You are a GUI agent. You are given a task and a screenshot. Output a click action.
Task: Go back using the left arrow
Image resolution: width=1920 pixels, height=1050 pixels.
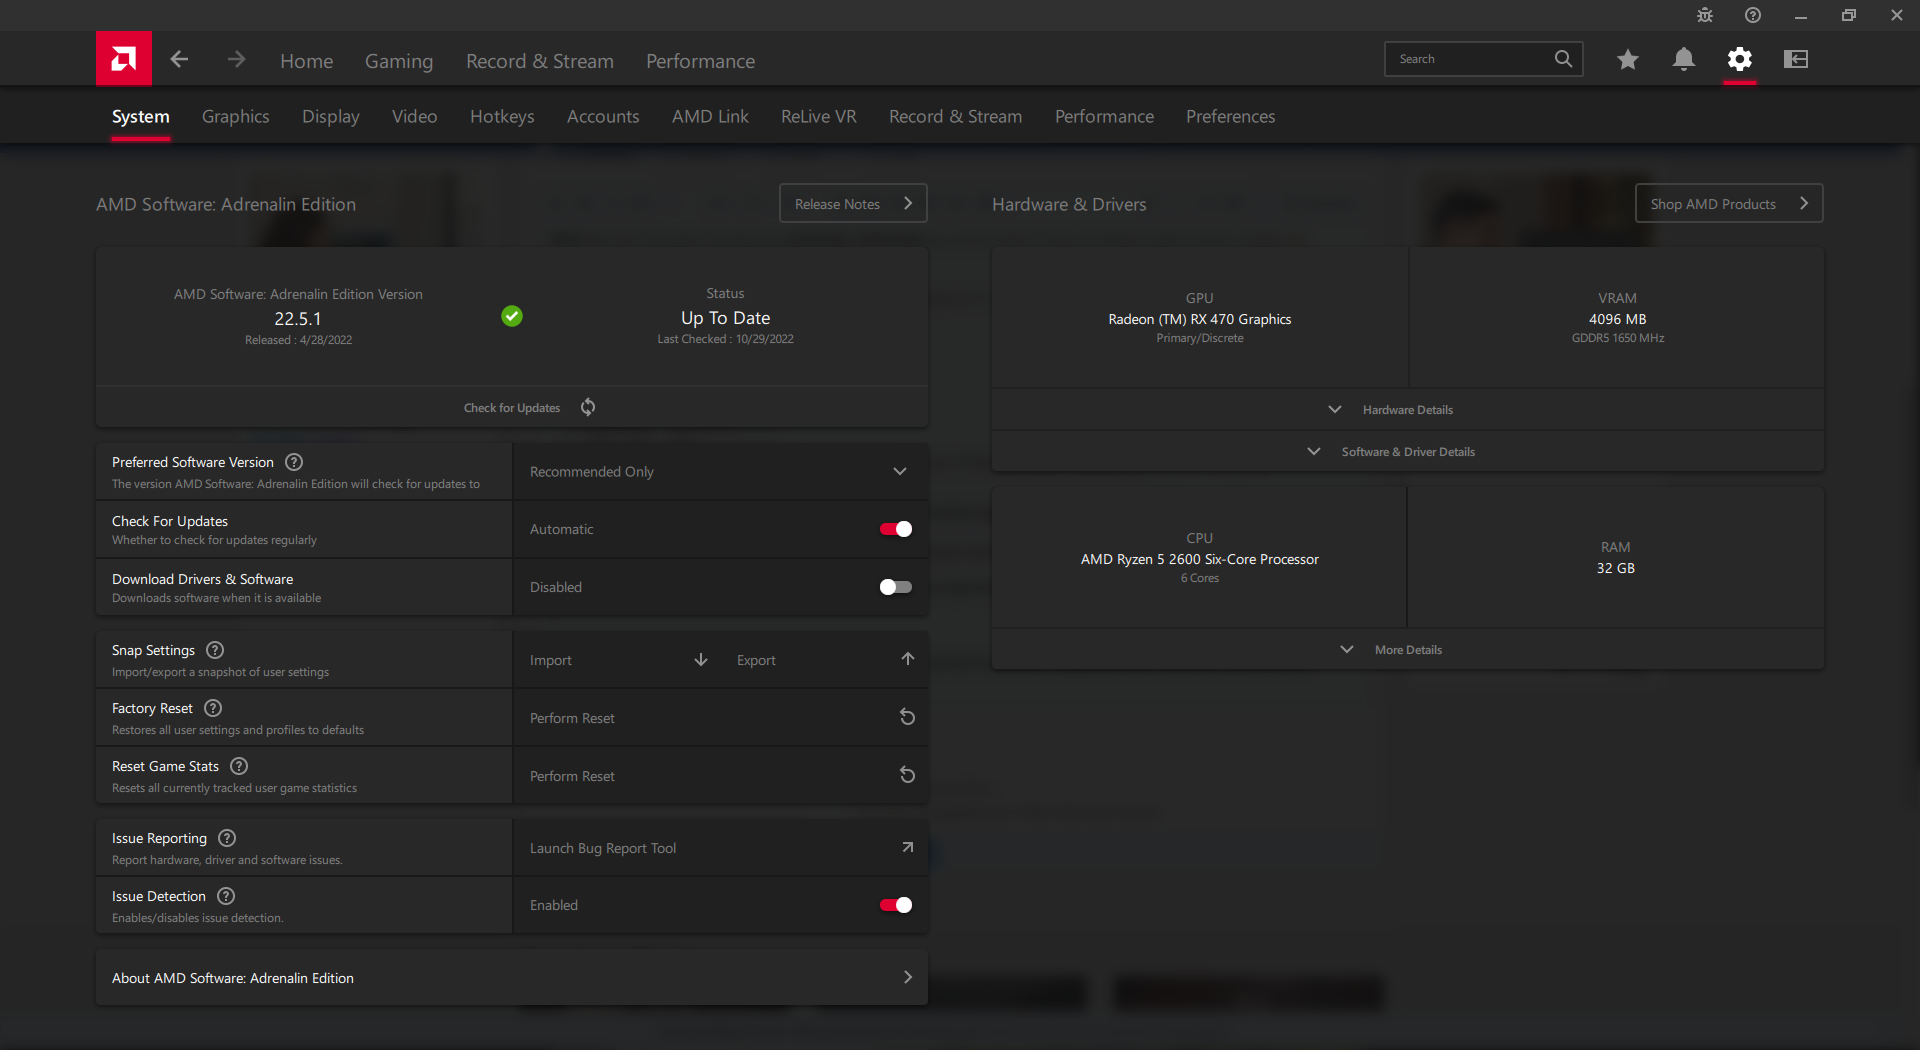(x=179, y=60)
